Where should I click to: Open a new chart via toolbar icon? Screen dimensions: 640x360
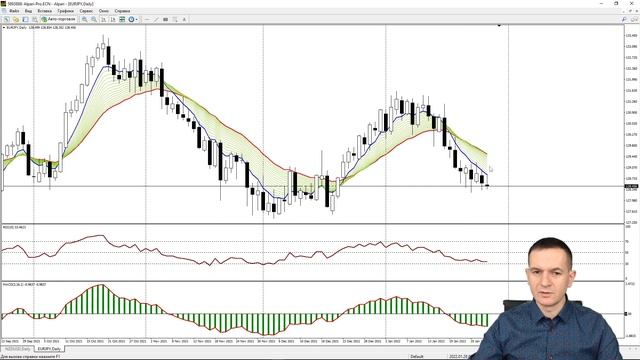coord(7,19)
